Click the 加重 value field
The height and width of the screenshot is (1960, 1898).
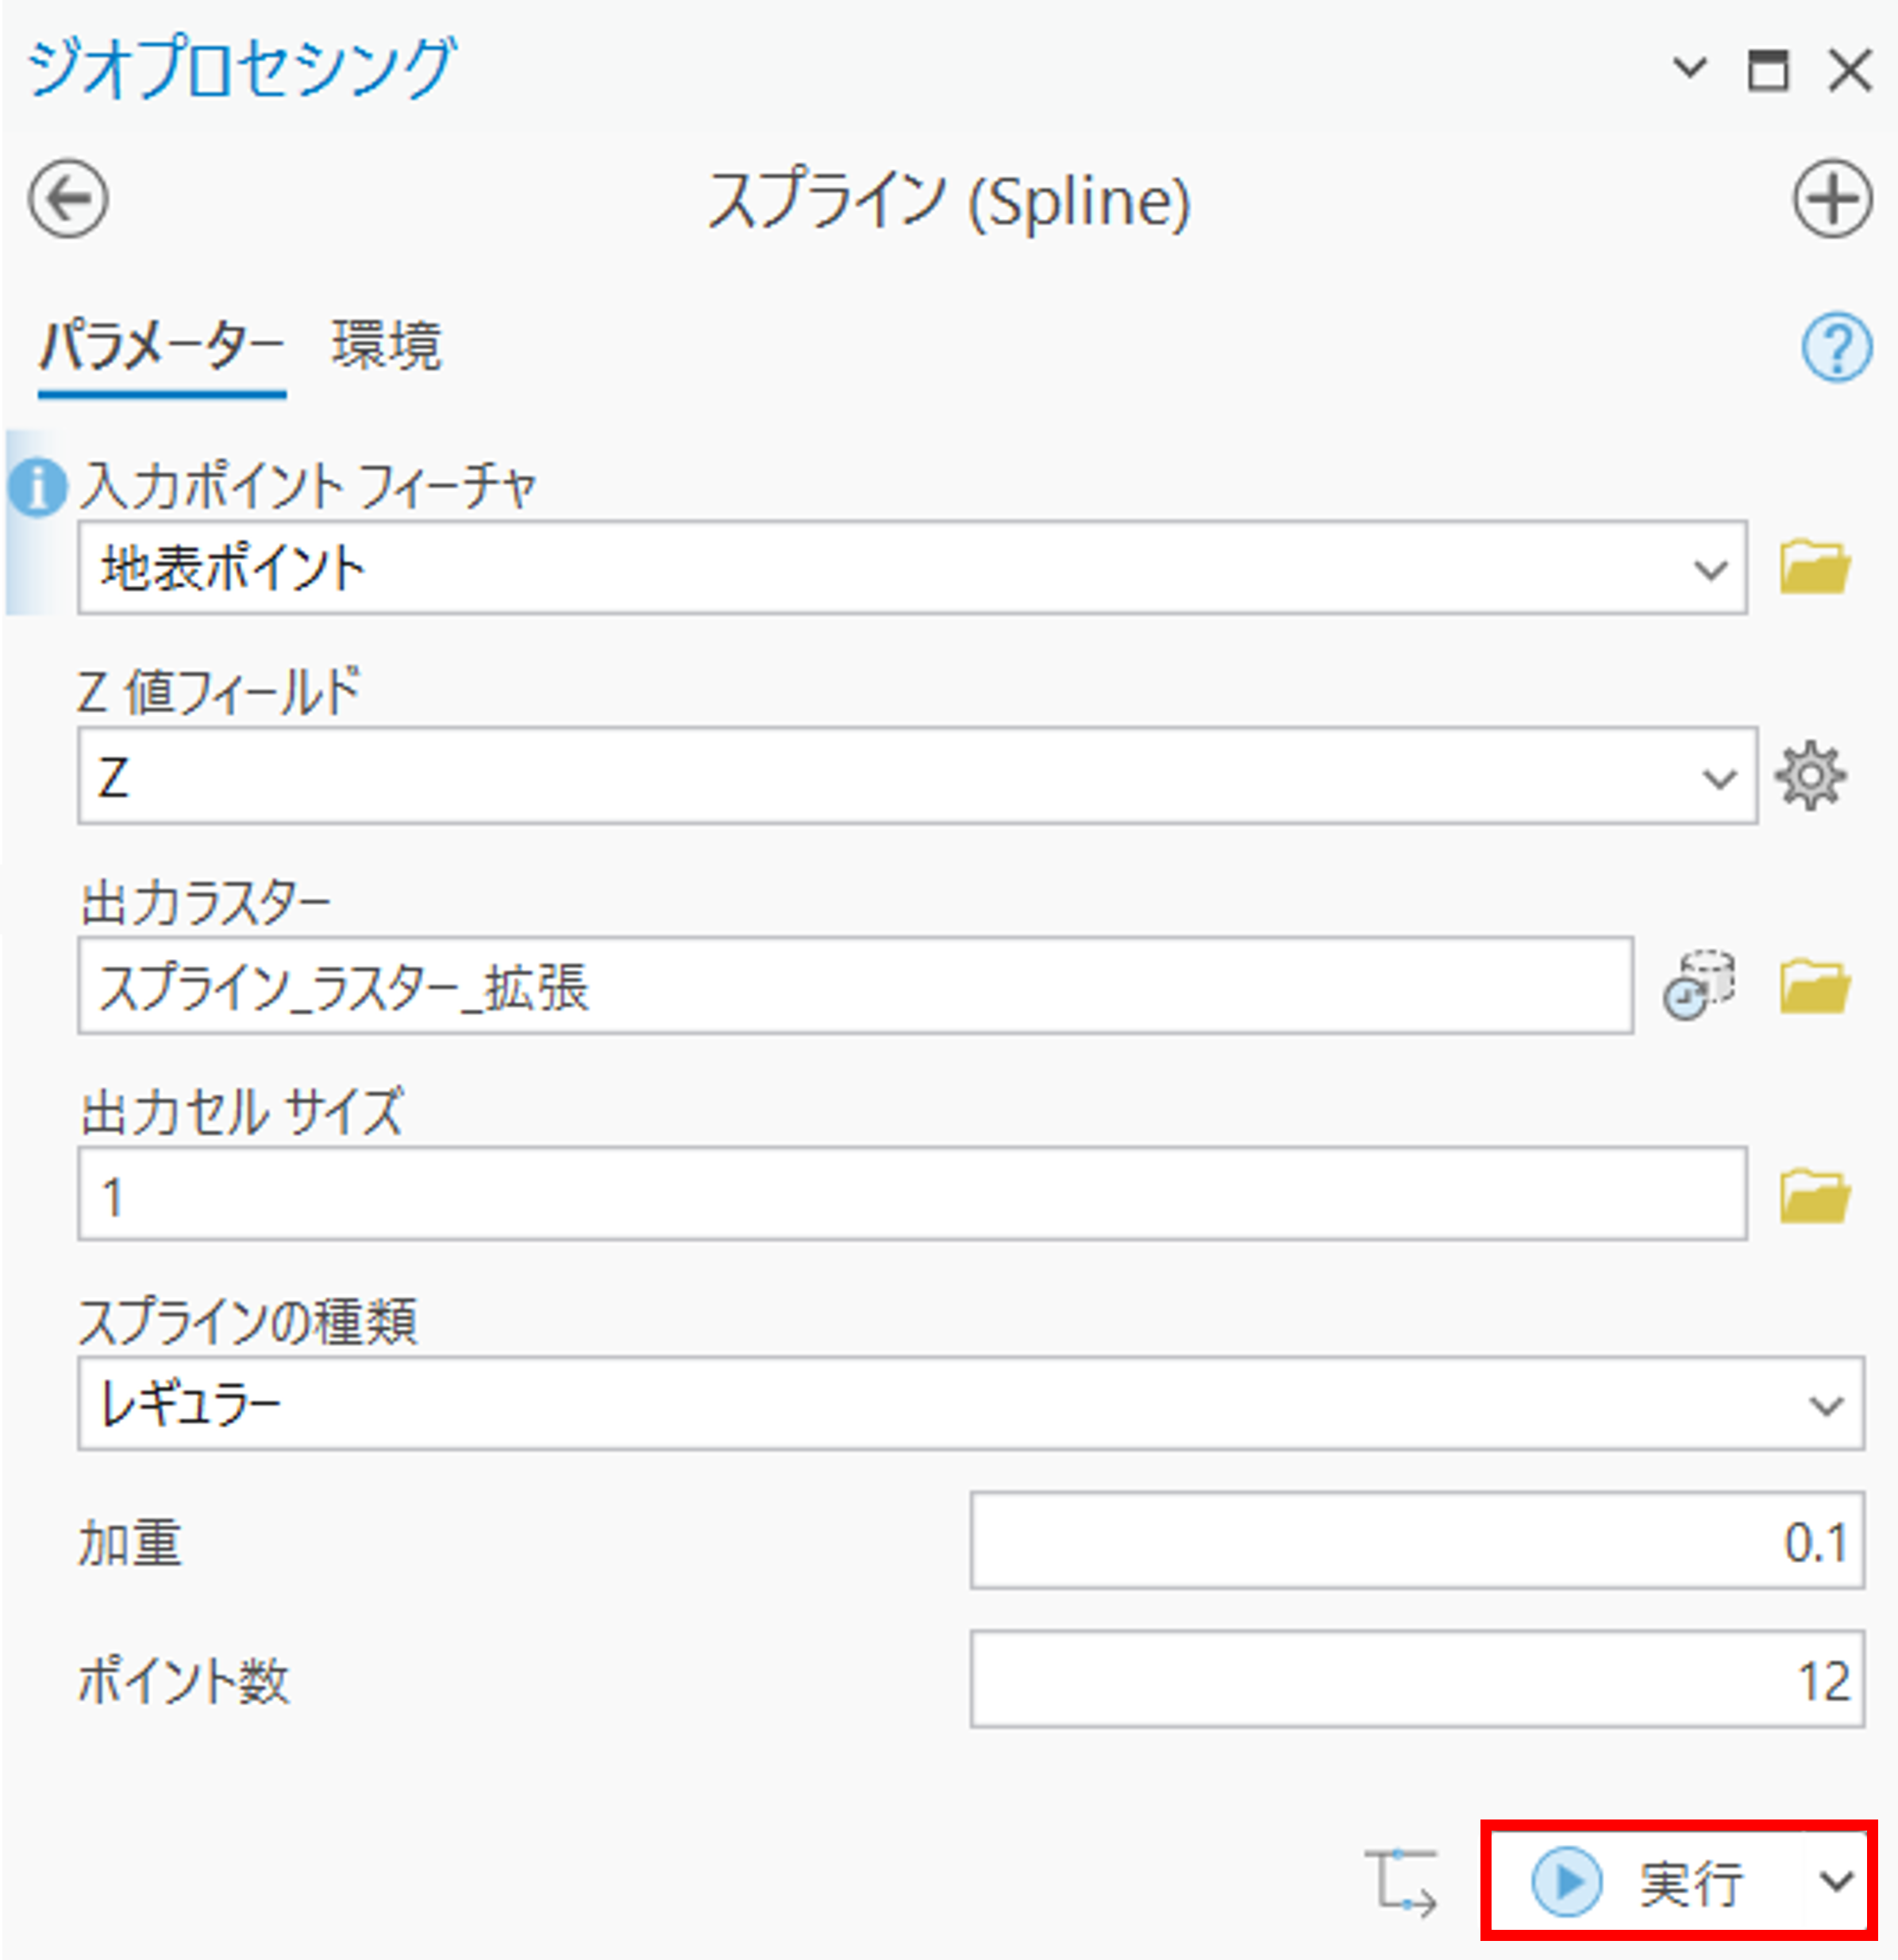(x=1416, y=1541)
